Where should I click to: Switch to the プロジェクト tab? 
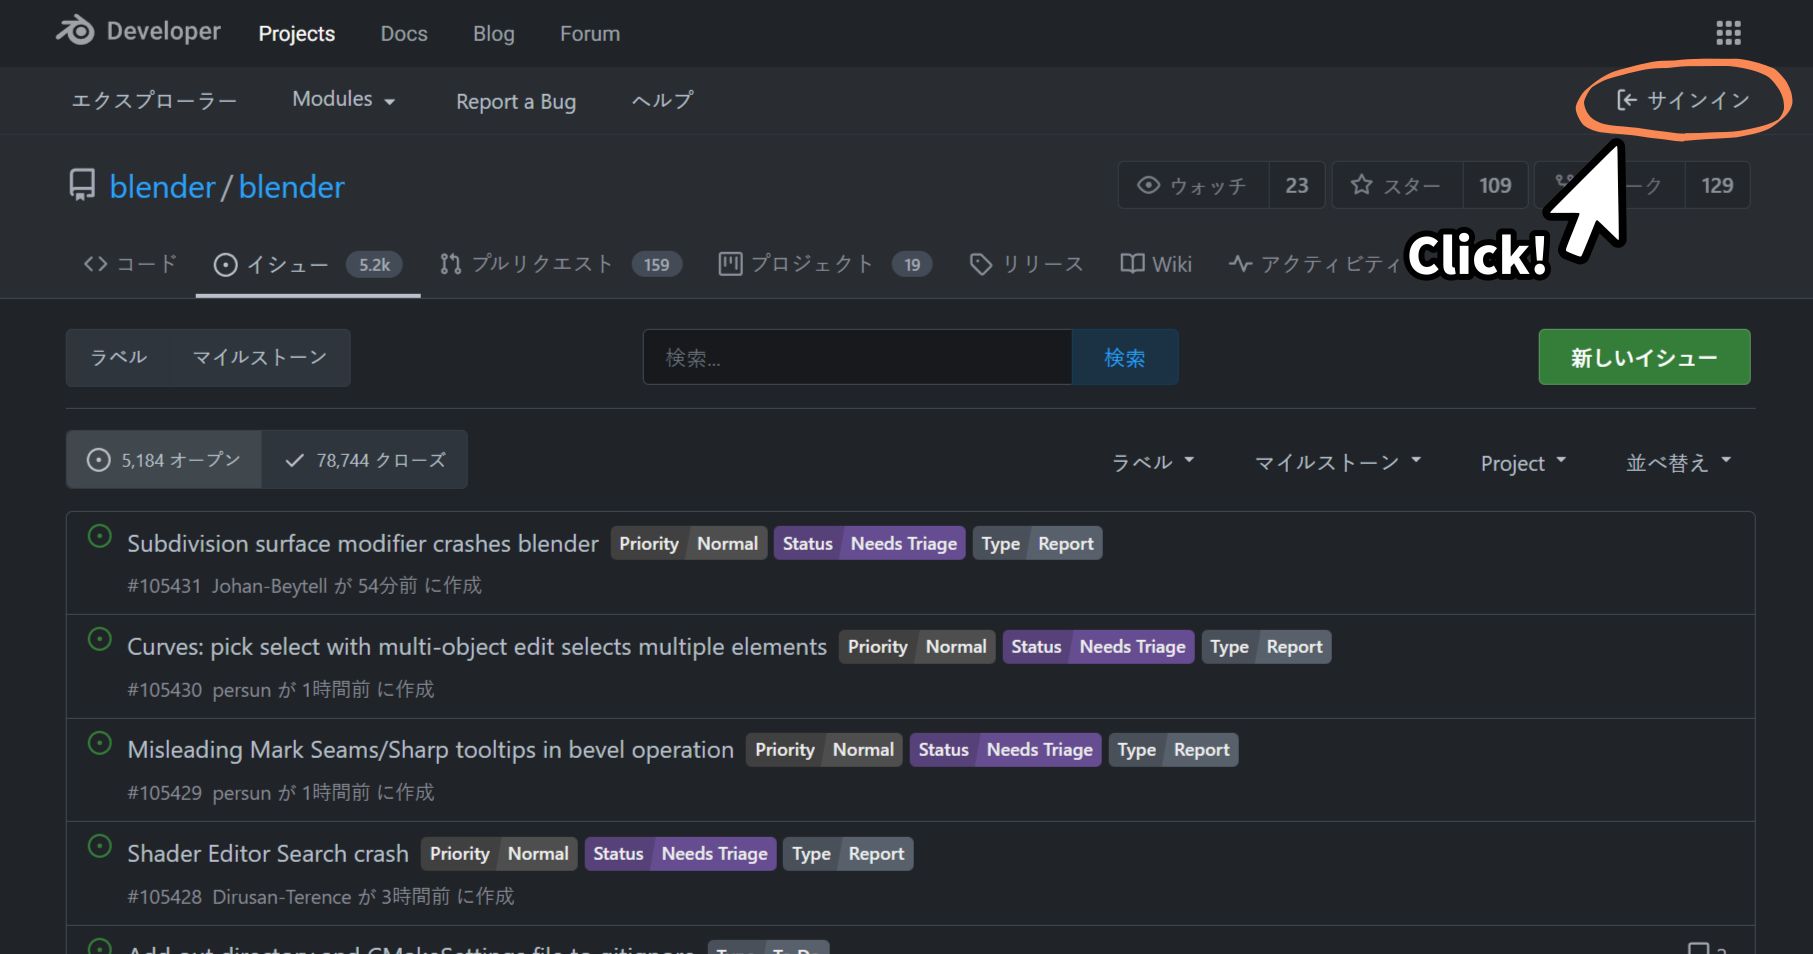[825, 264]
